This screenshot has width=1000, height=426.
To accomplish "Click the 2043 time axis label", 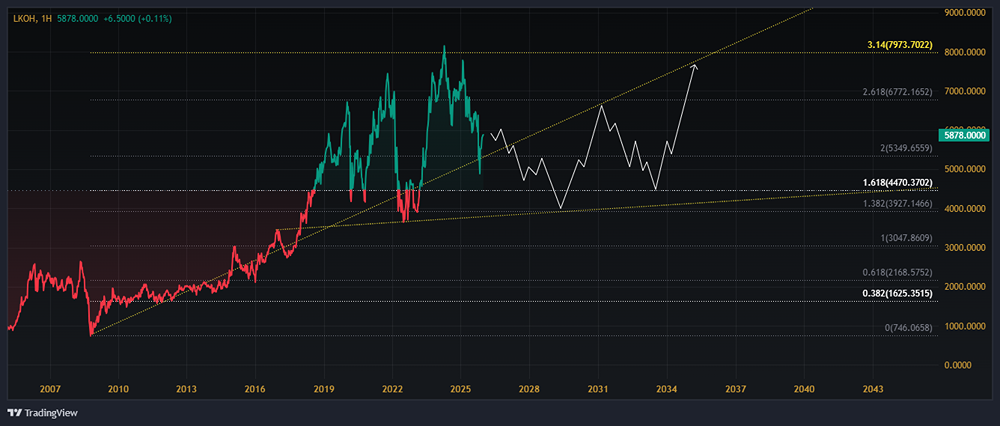I will pos(872,389).
